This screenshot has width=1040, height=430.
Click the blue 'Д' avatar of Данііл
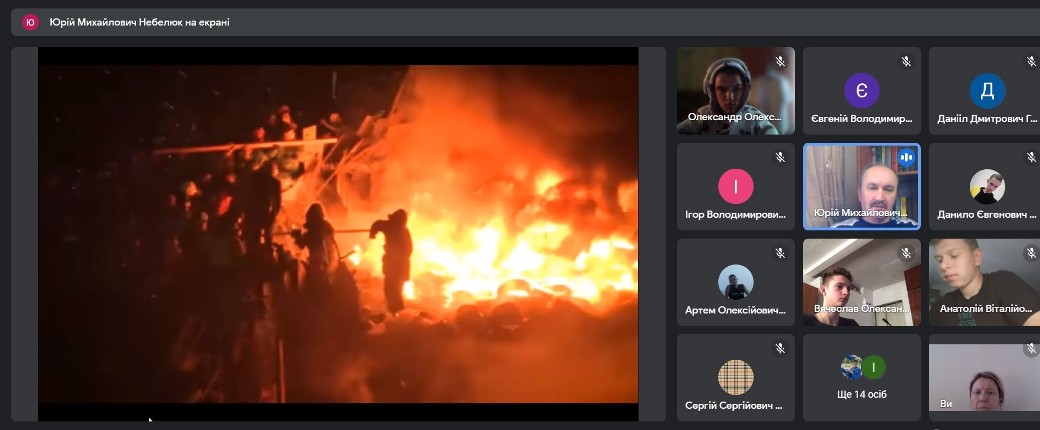(986, 91)
